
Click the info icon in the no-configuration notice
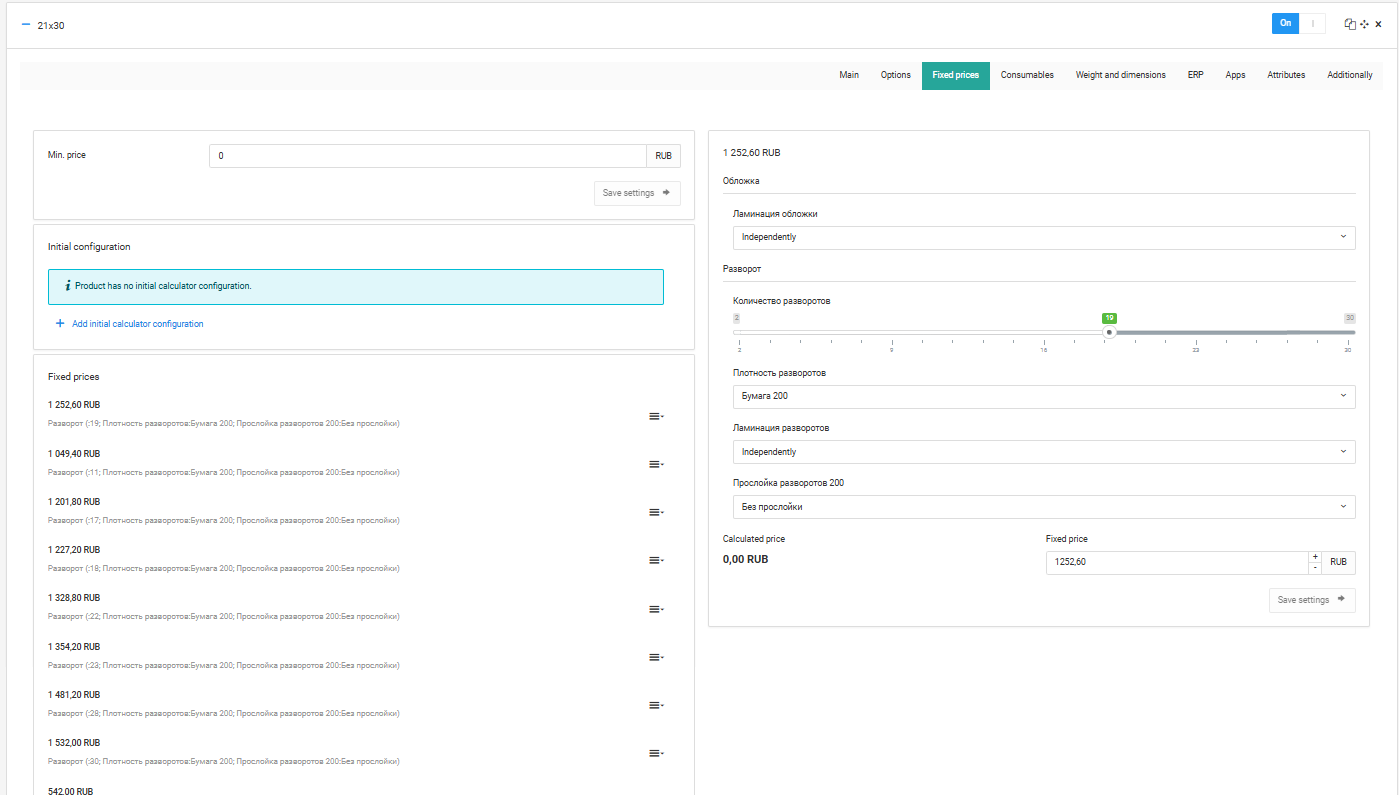pos(67,286)
